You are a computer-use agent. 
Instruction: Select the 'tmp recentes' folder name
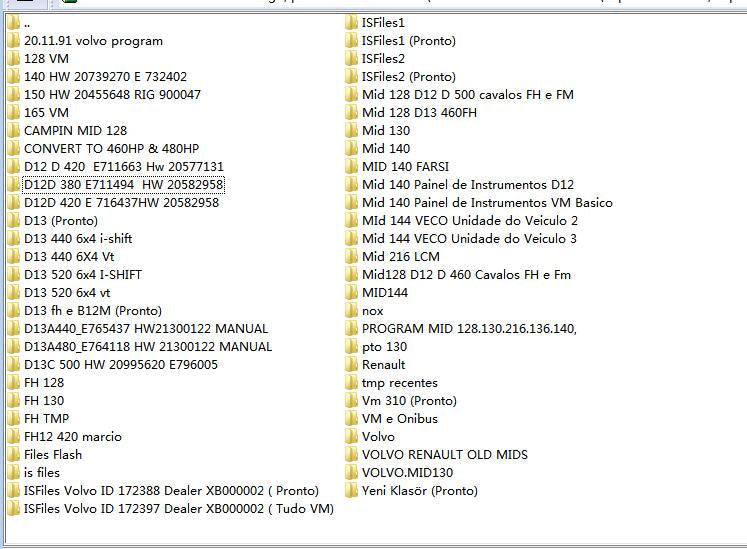(399, 383)
